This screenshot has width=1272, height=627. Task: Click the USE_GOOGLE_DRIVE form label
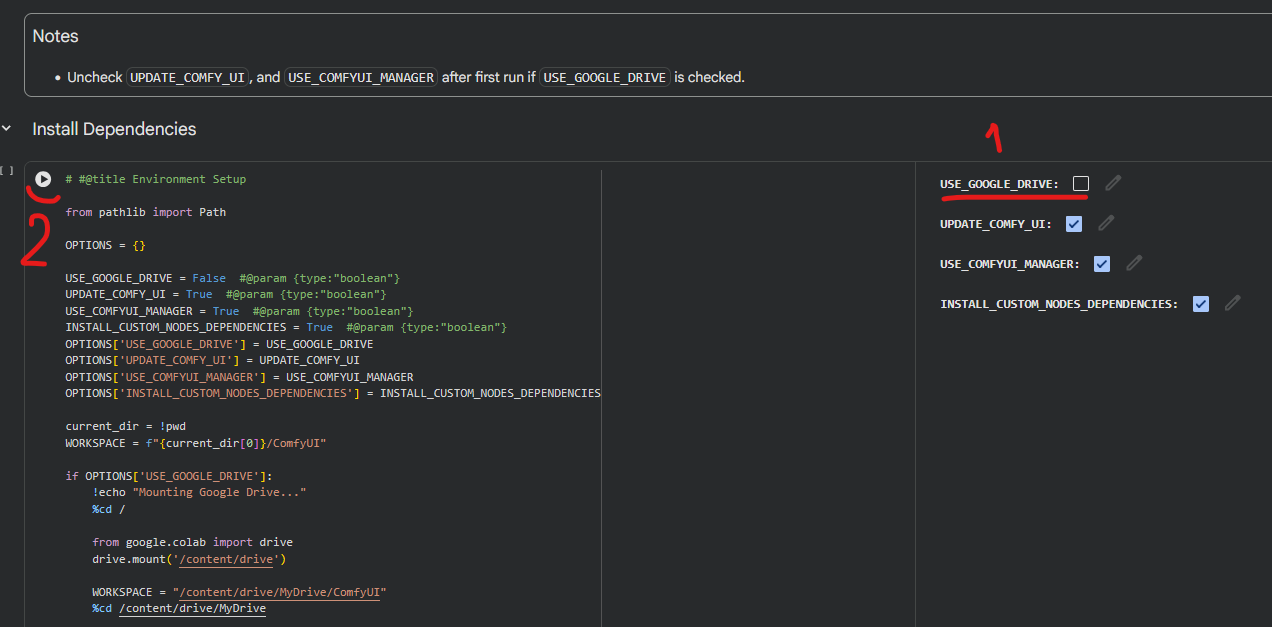998,184
